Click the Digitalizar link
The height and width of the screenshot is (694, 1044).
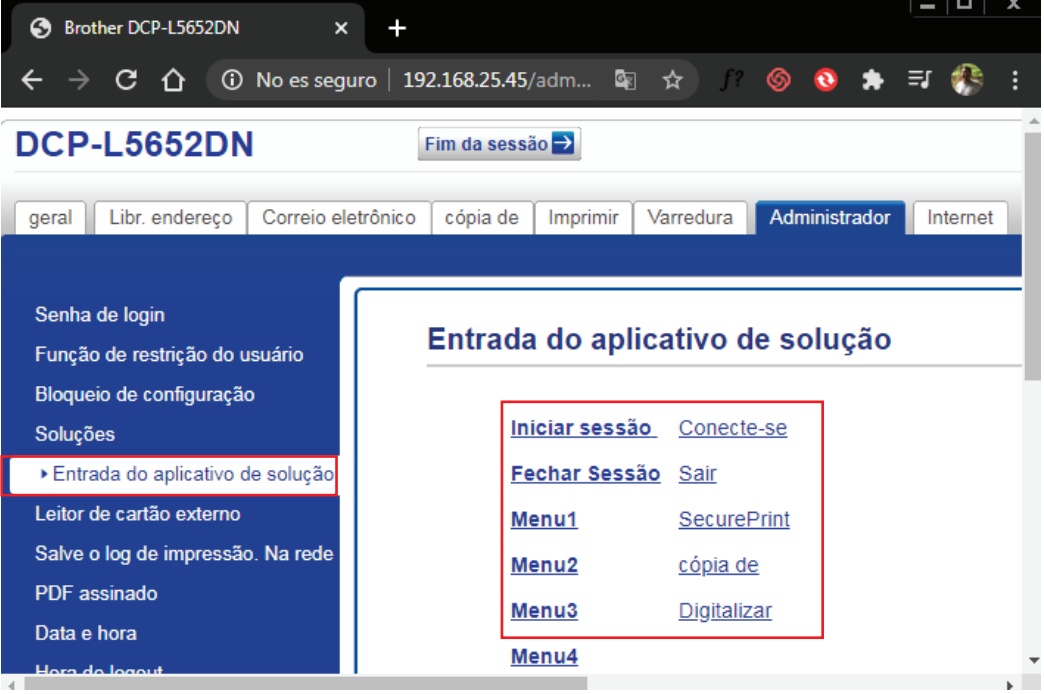[x=724, y=611]
